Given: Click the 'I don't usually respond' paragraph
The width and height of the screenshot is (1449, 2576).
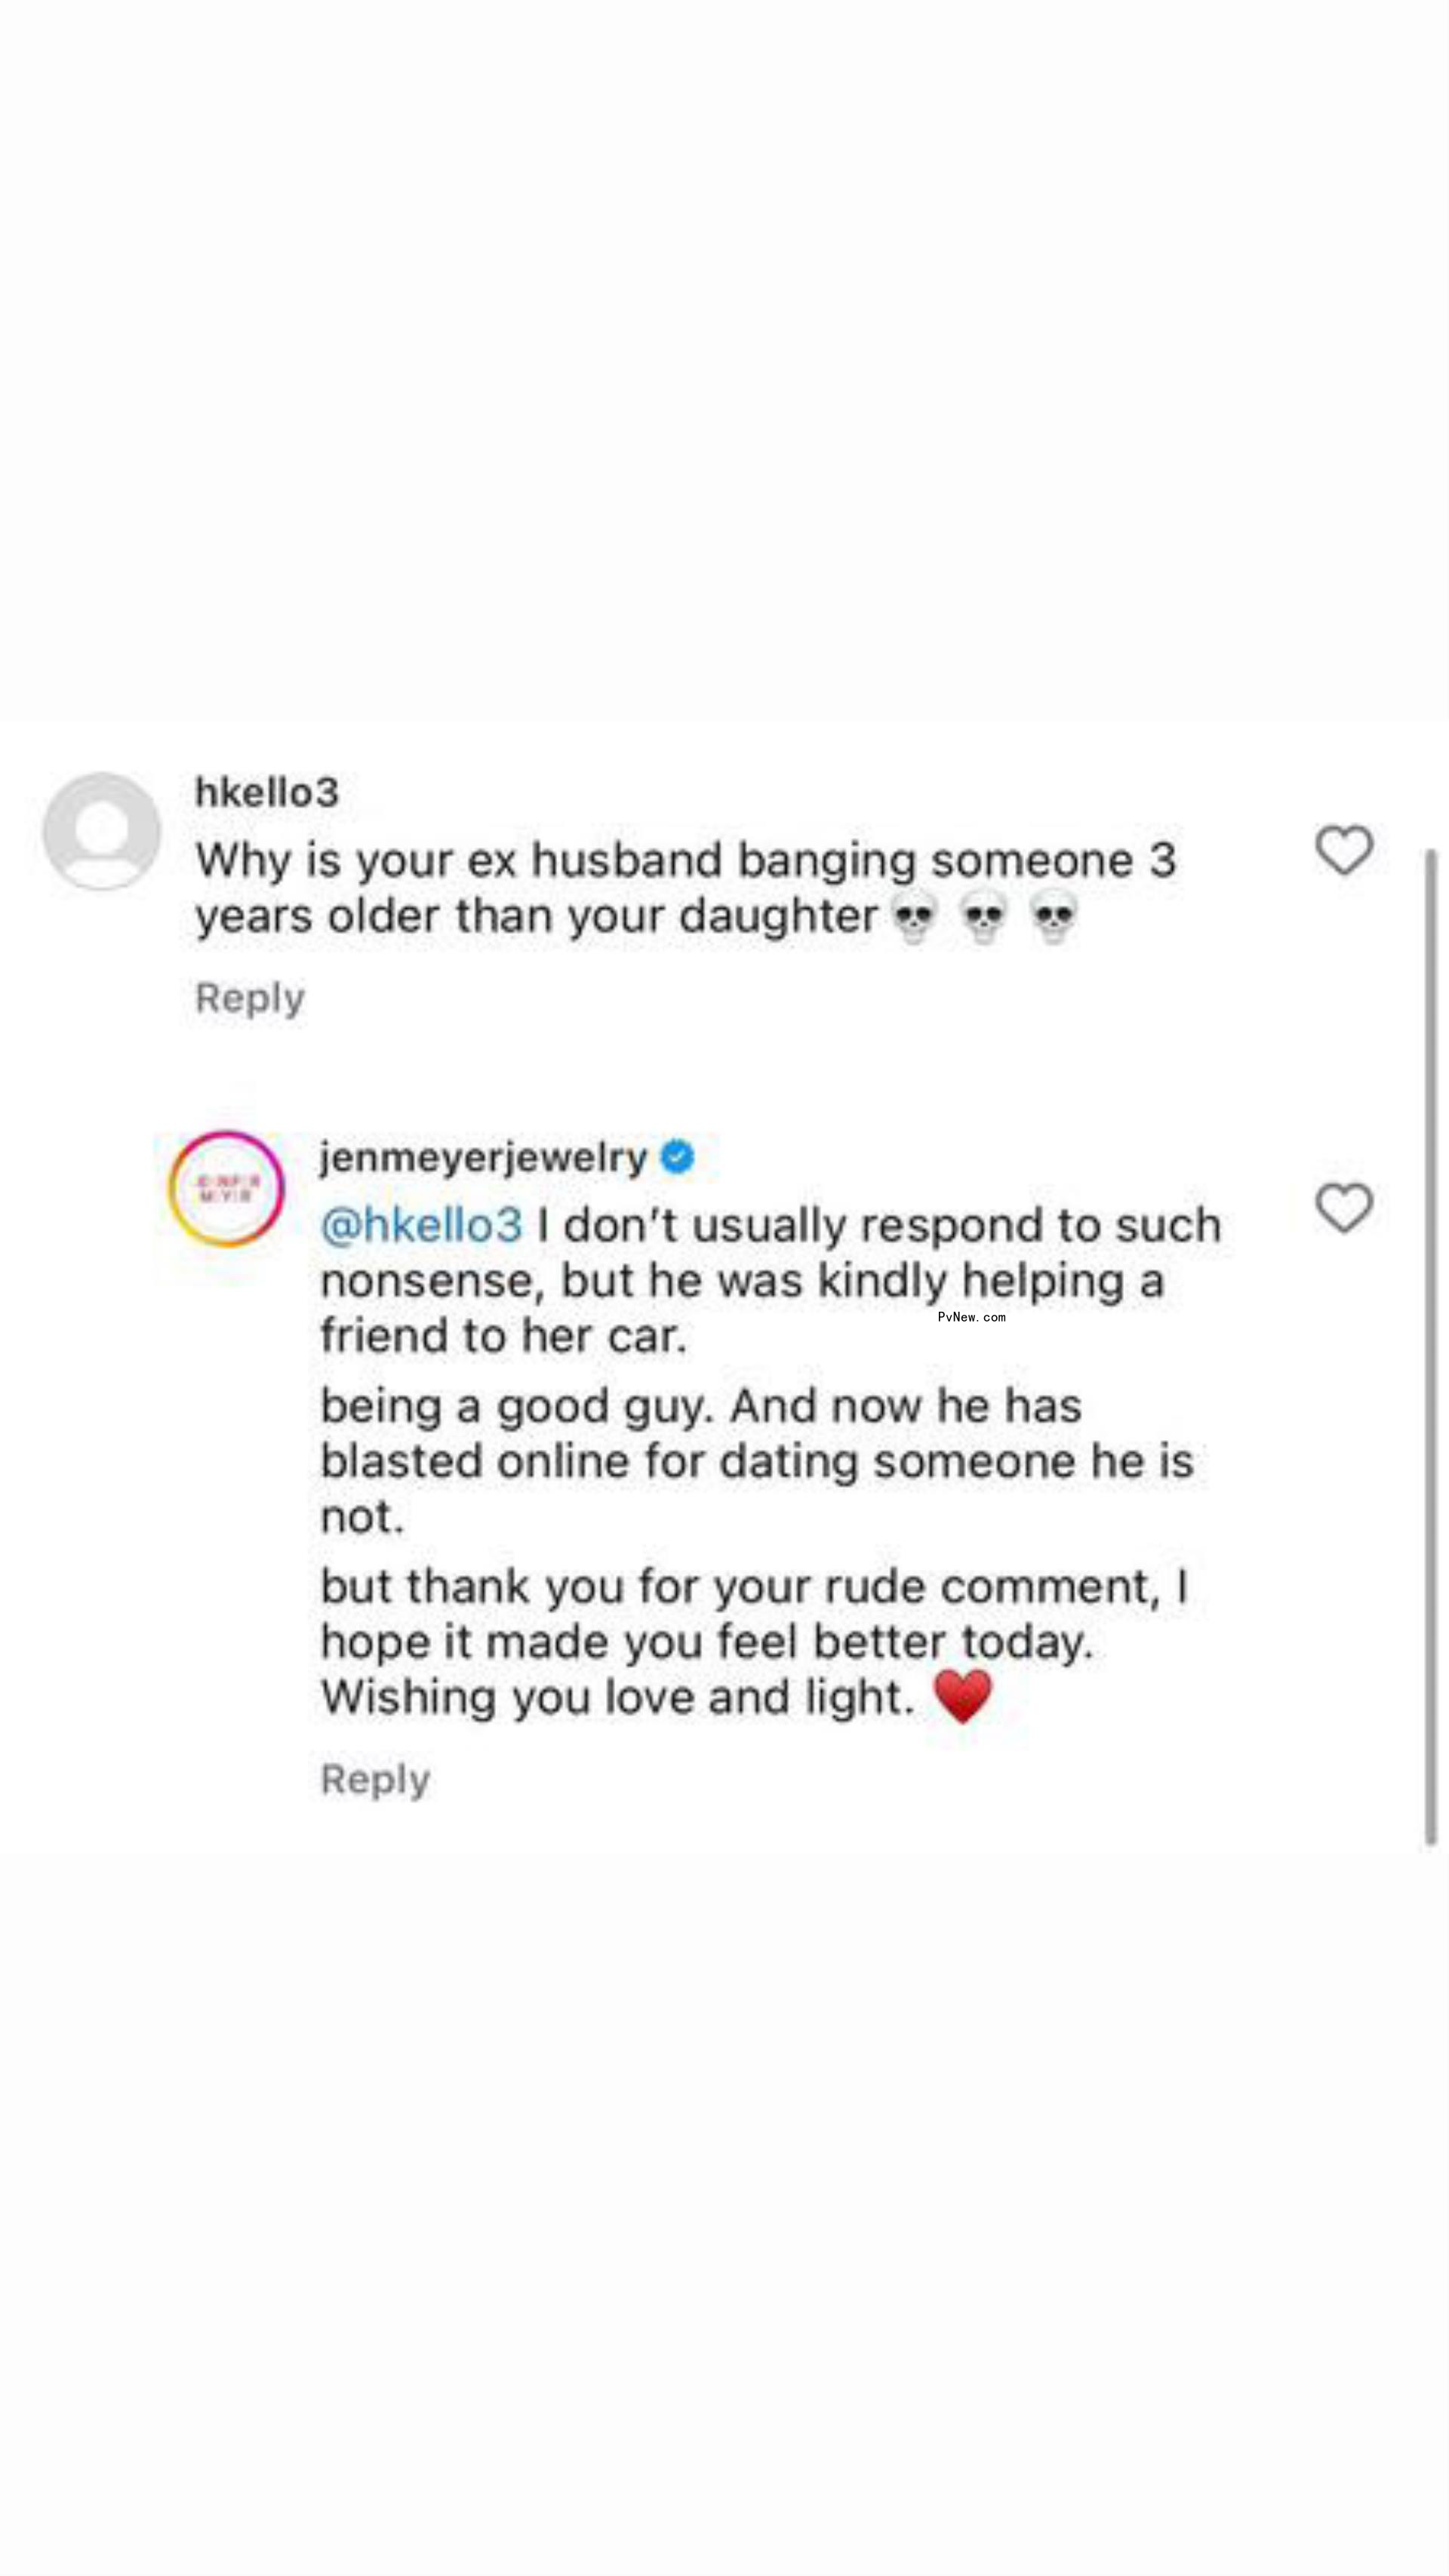Looking at the screenshot, I should click(x=771, y=1280).
